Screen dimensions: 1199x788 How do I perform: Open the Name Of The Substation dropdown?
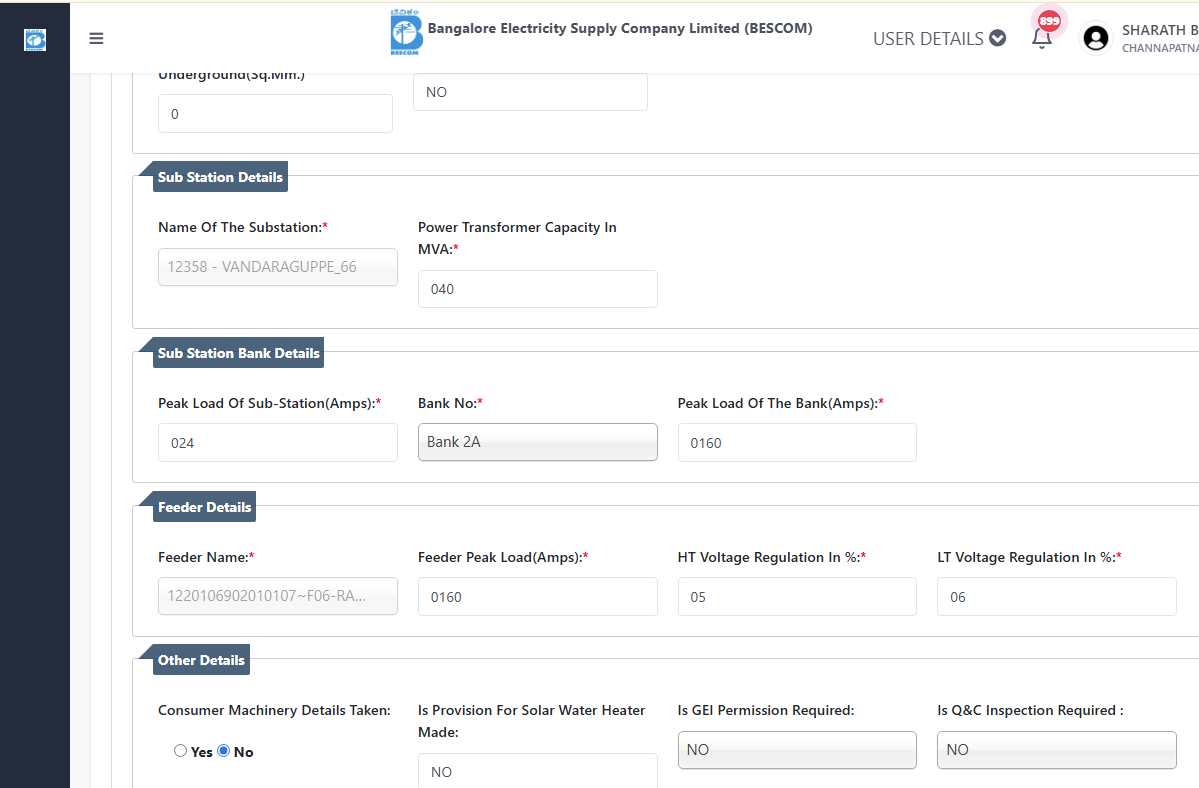coord(277,267)
